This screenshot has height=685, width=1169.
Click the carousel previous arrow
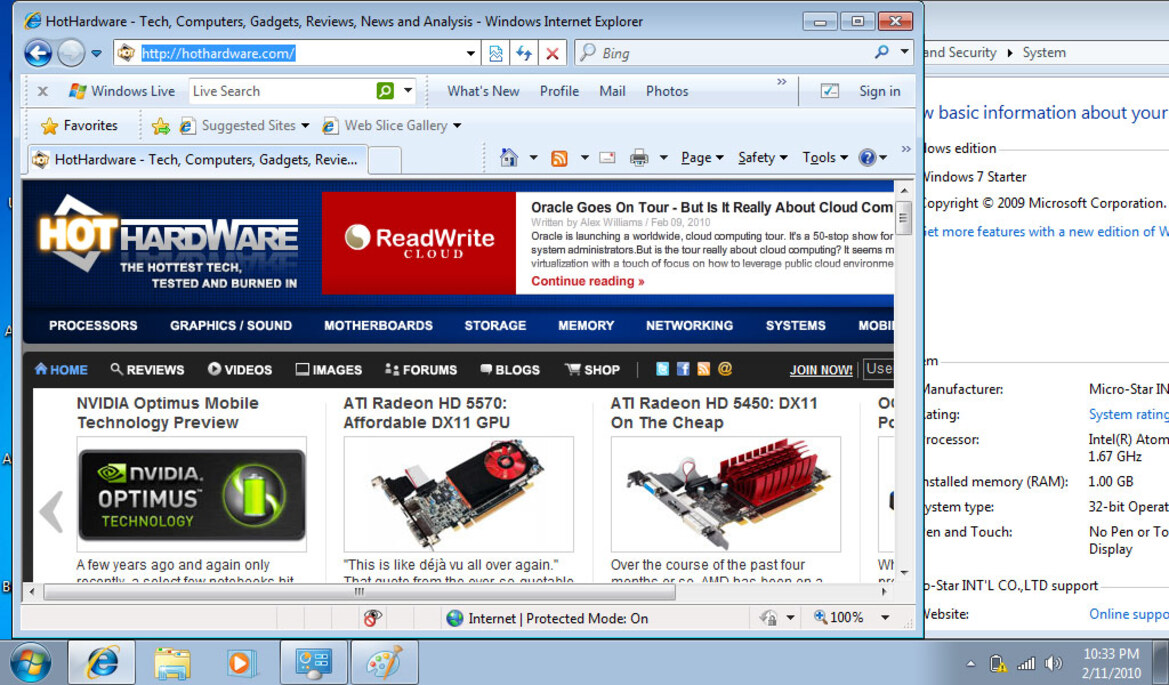tap(51, 511)
